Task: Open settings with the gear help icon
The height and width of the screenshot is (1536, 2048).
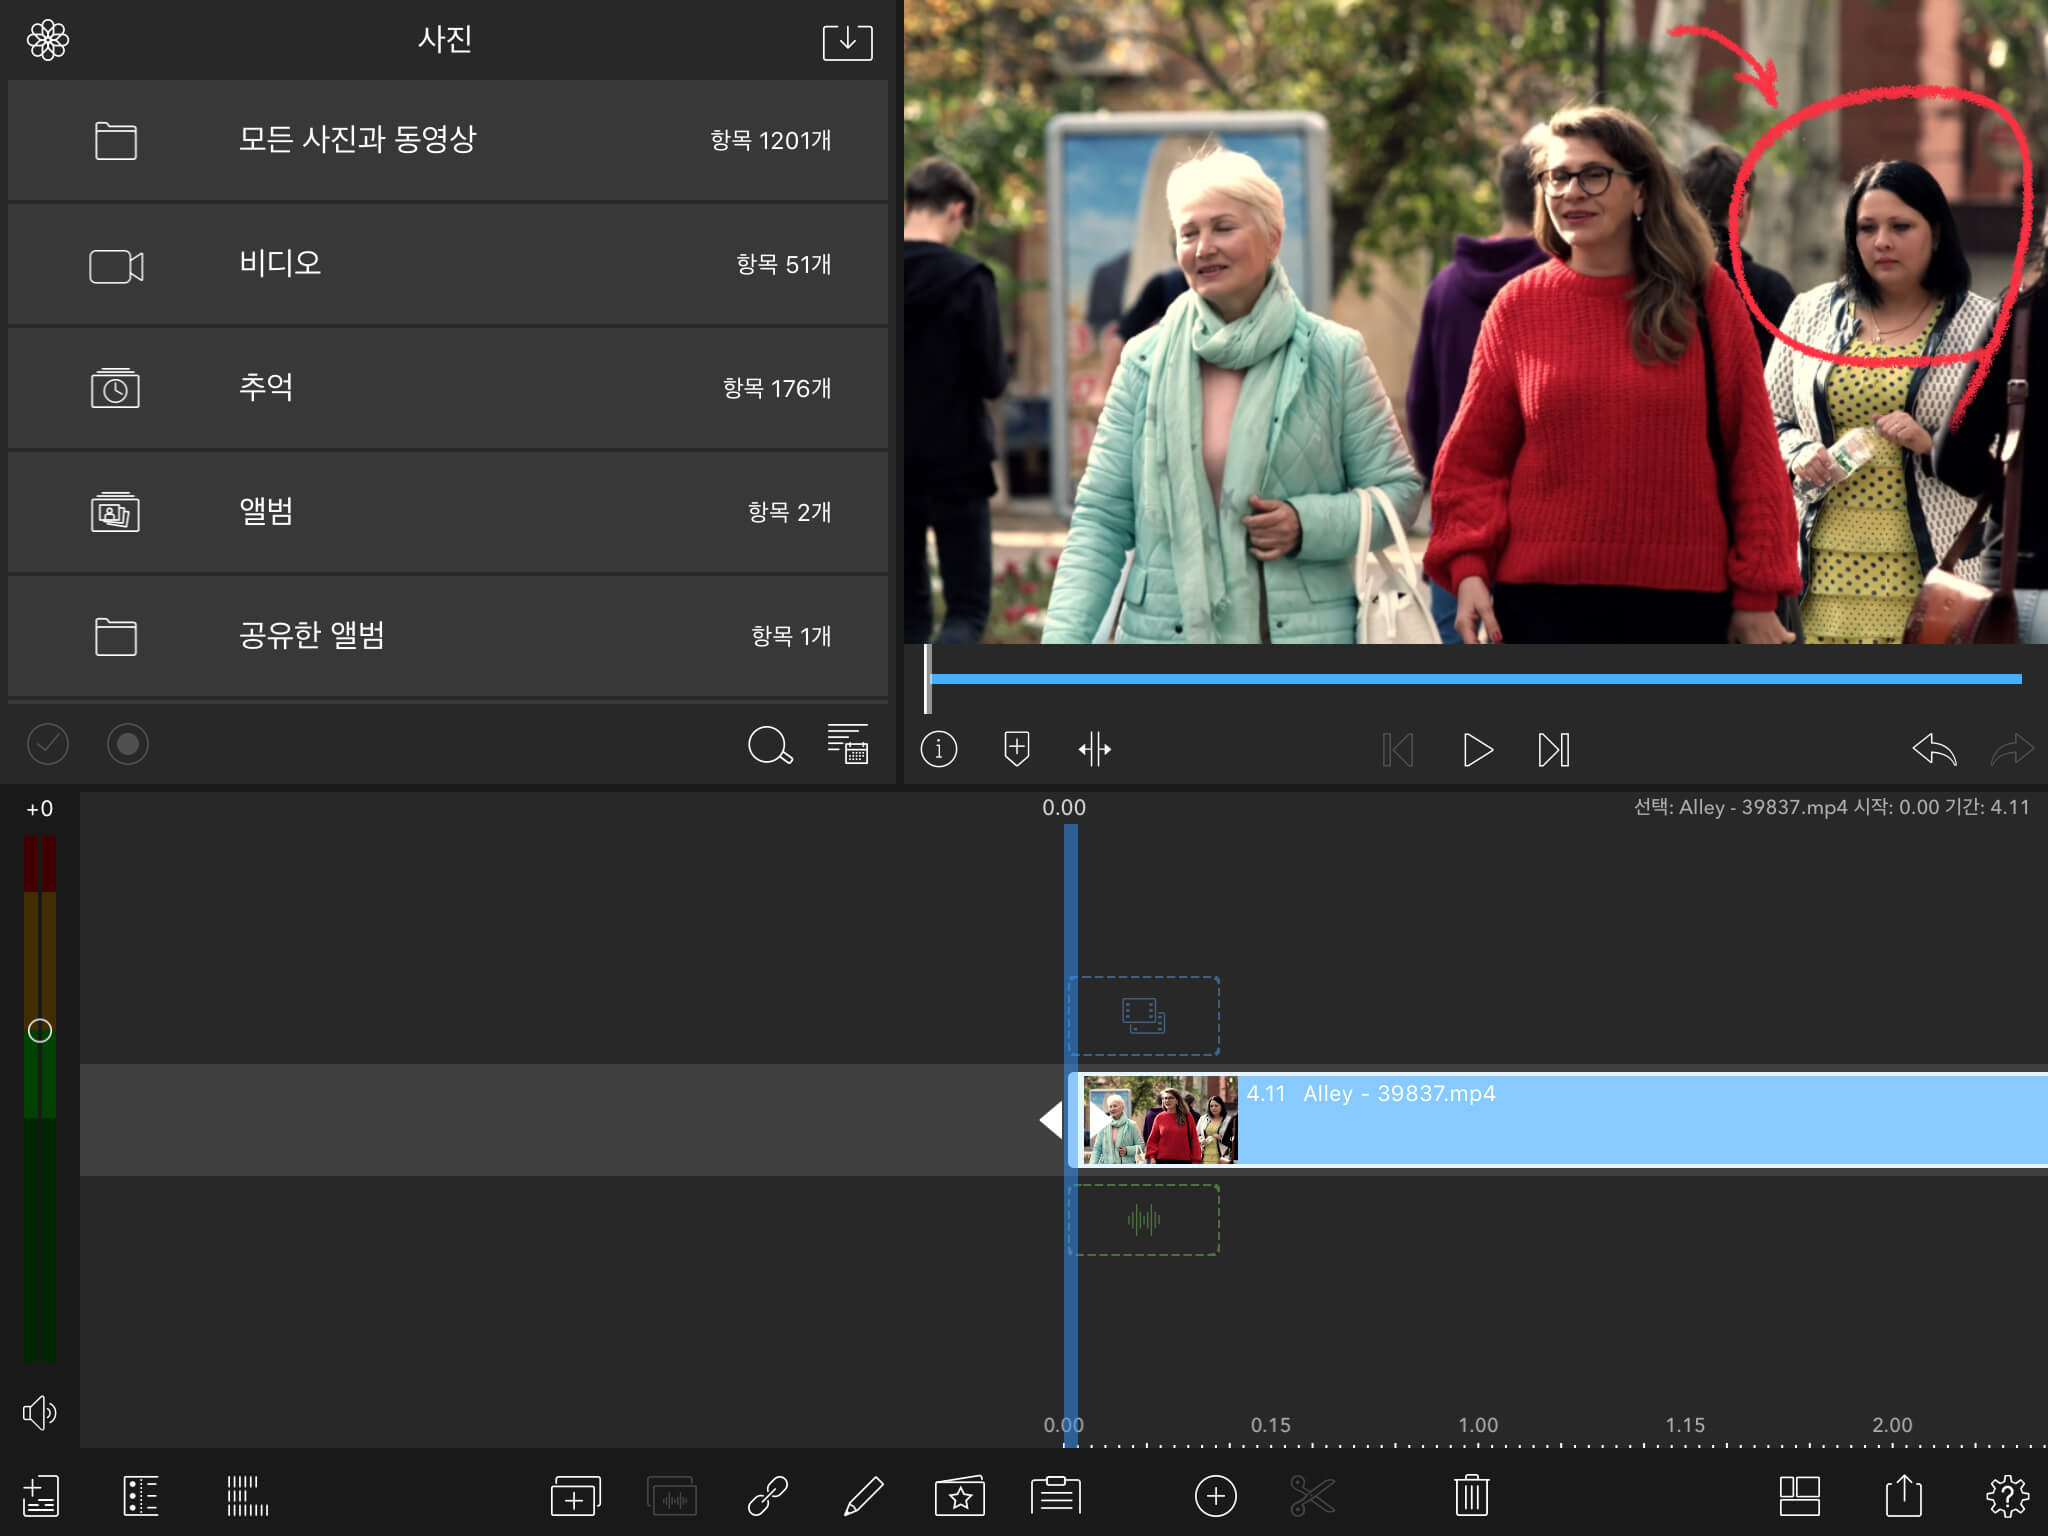Action: pos(2006,1496)
